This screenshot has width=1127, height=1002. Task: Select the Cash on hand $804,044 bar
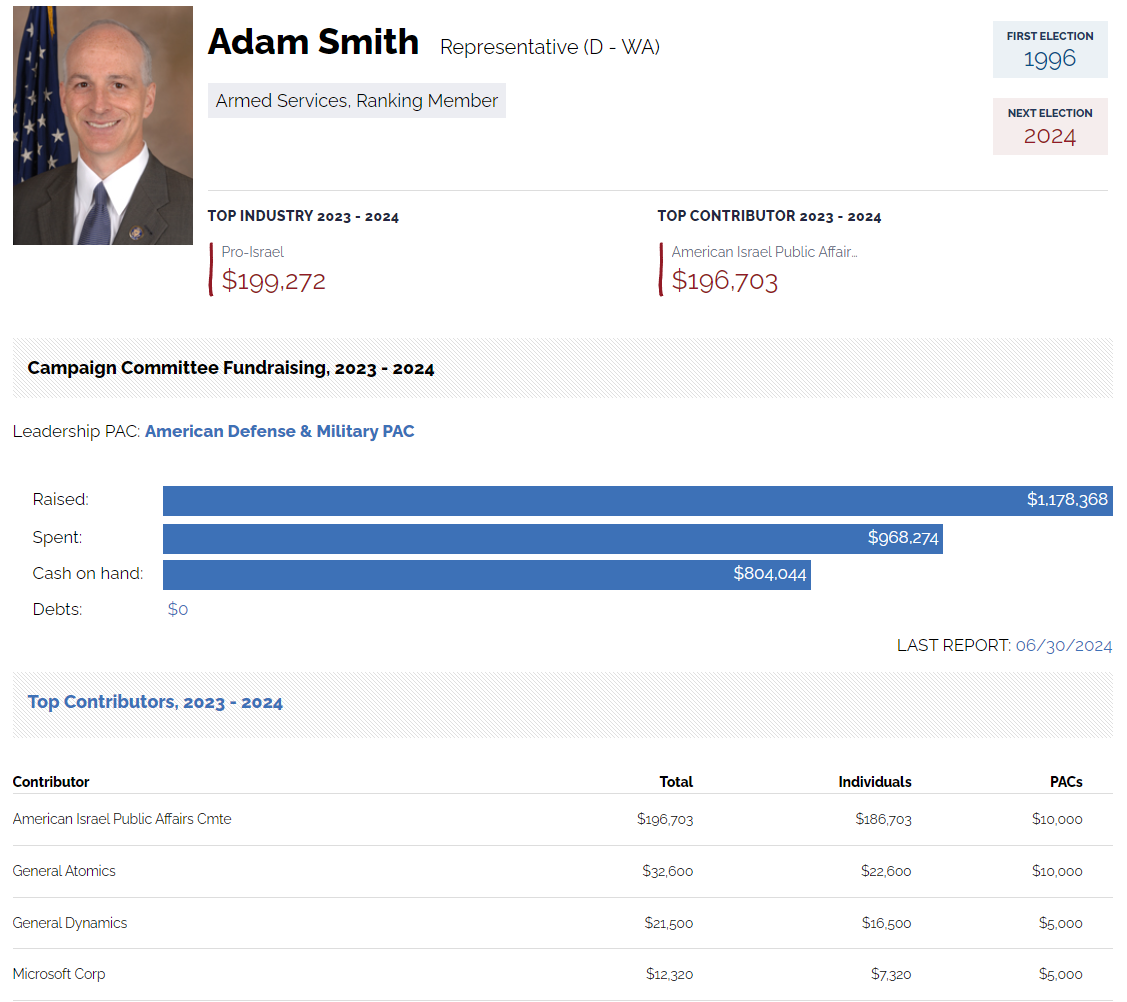click(x=486, y=574)
